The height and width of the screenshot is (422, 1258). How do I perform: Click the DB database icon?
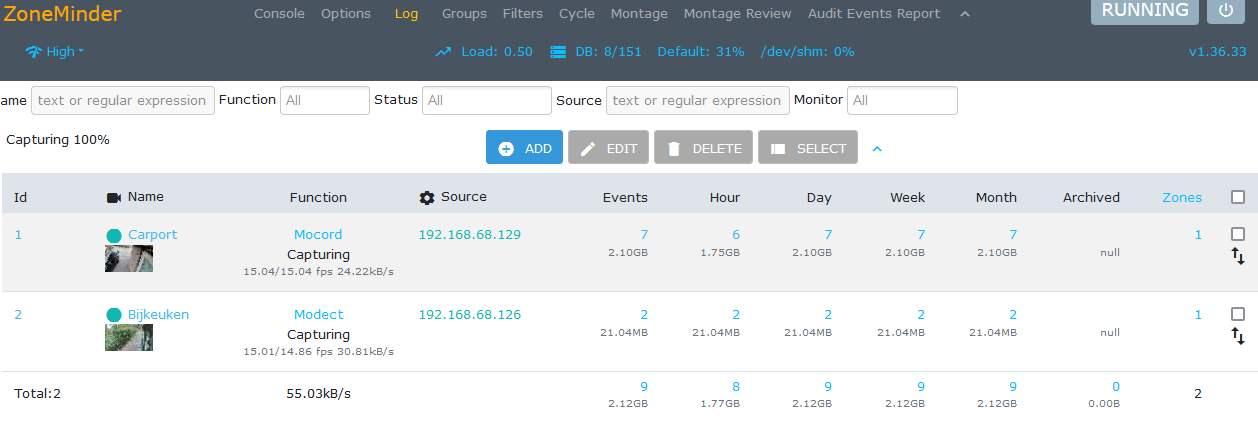558,51
